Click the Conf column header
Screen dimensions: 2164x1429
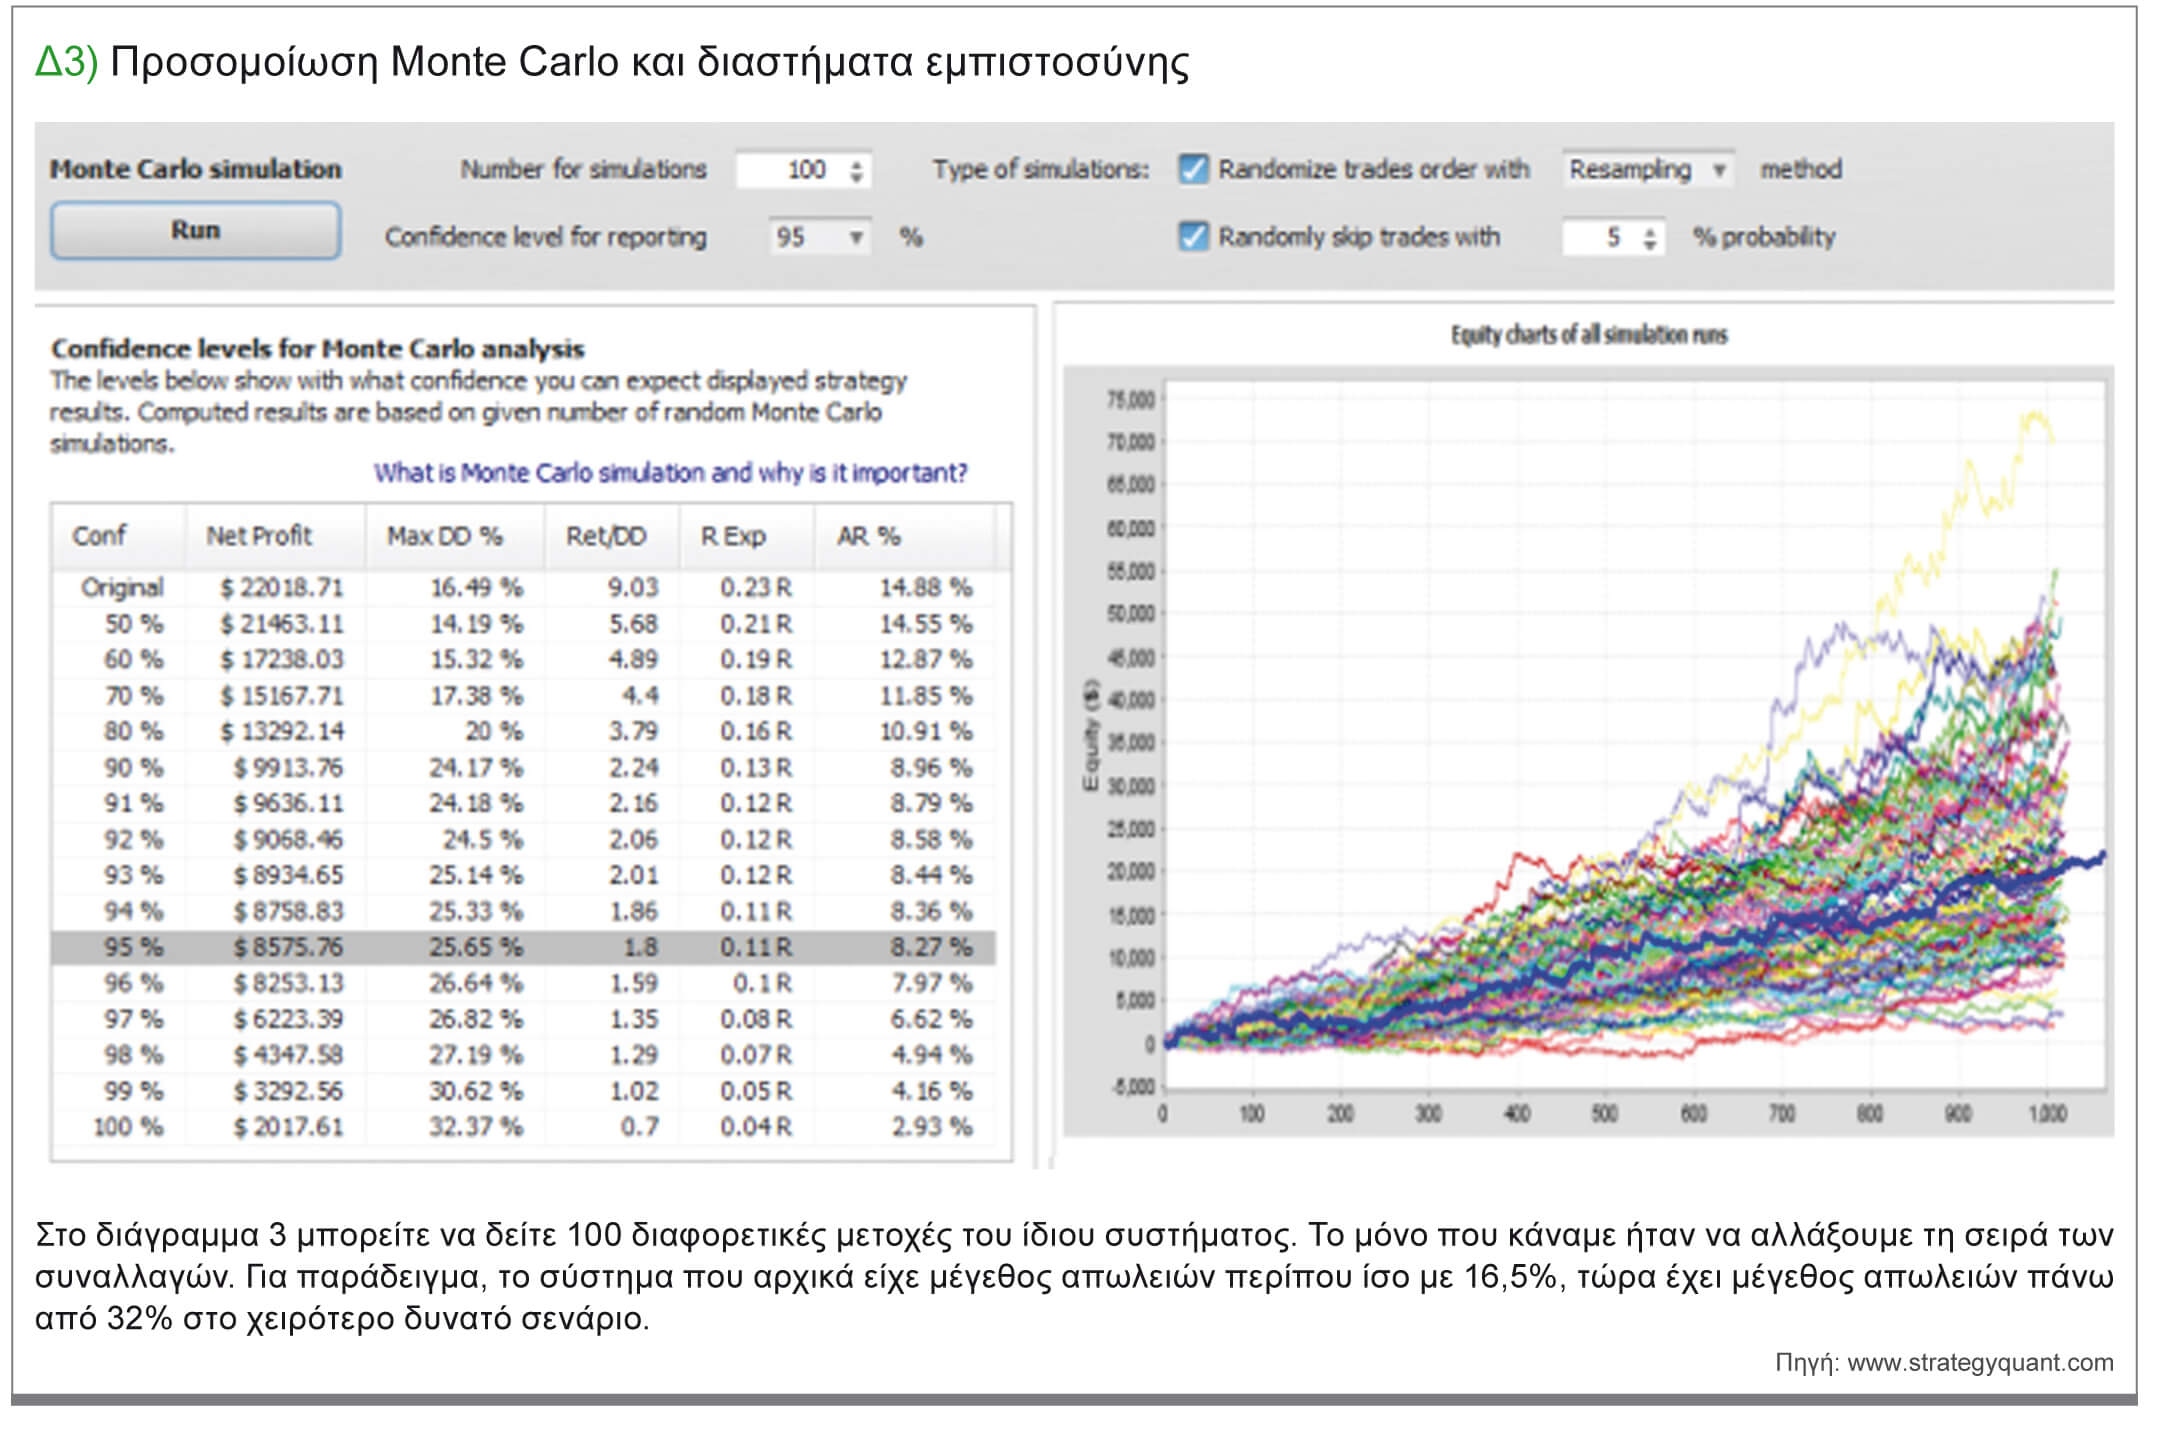tap(99, 536)
